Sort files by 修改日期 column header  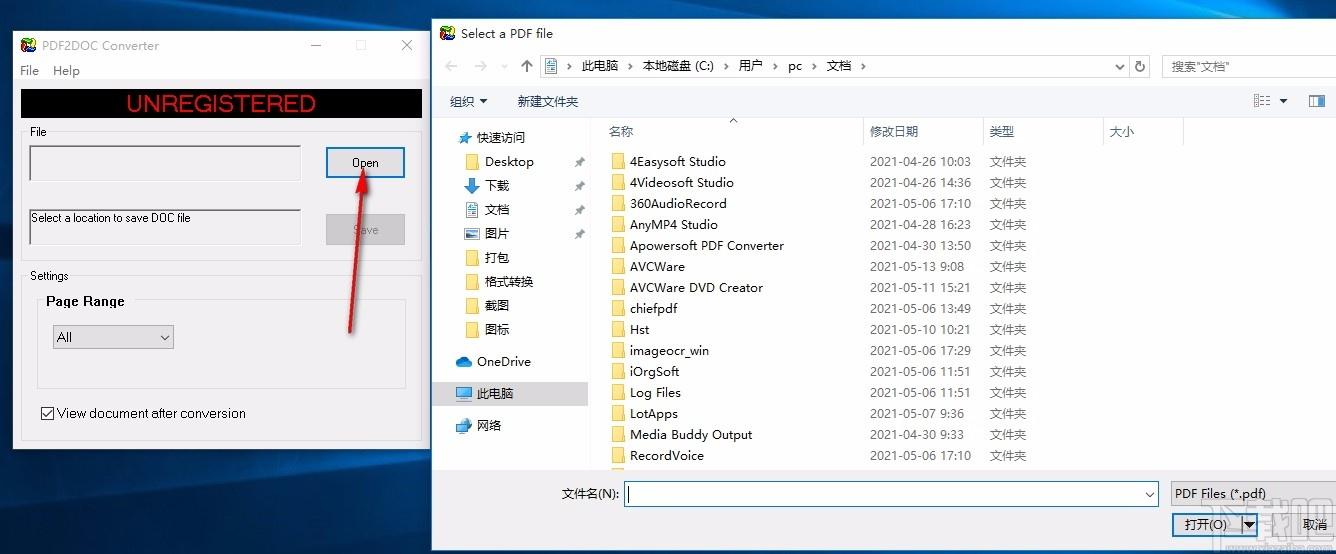click(893, 132)
